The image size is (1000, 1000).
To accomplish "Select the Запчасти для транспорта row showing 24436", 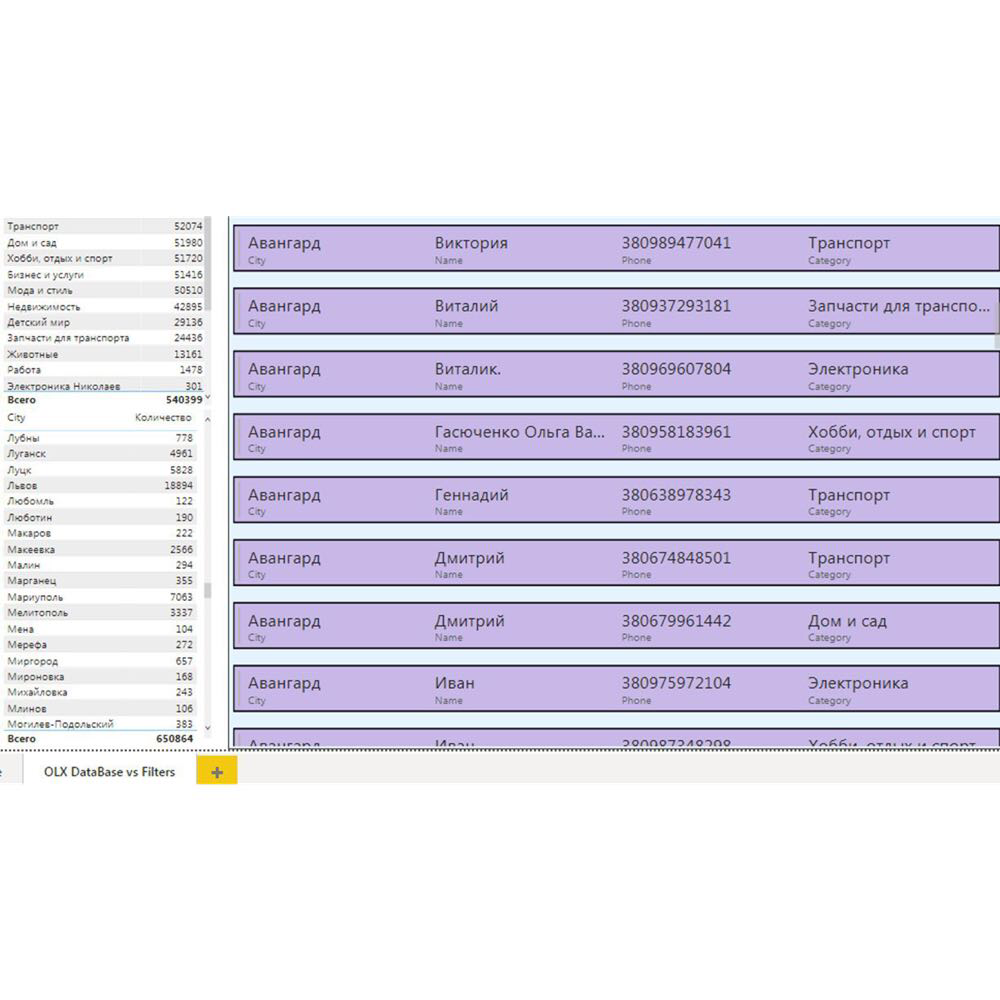I will tap(105, 338).
